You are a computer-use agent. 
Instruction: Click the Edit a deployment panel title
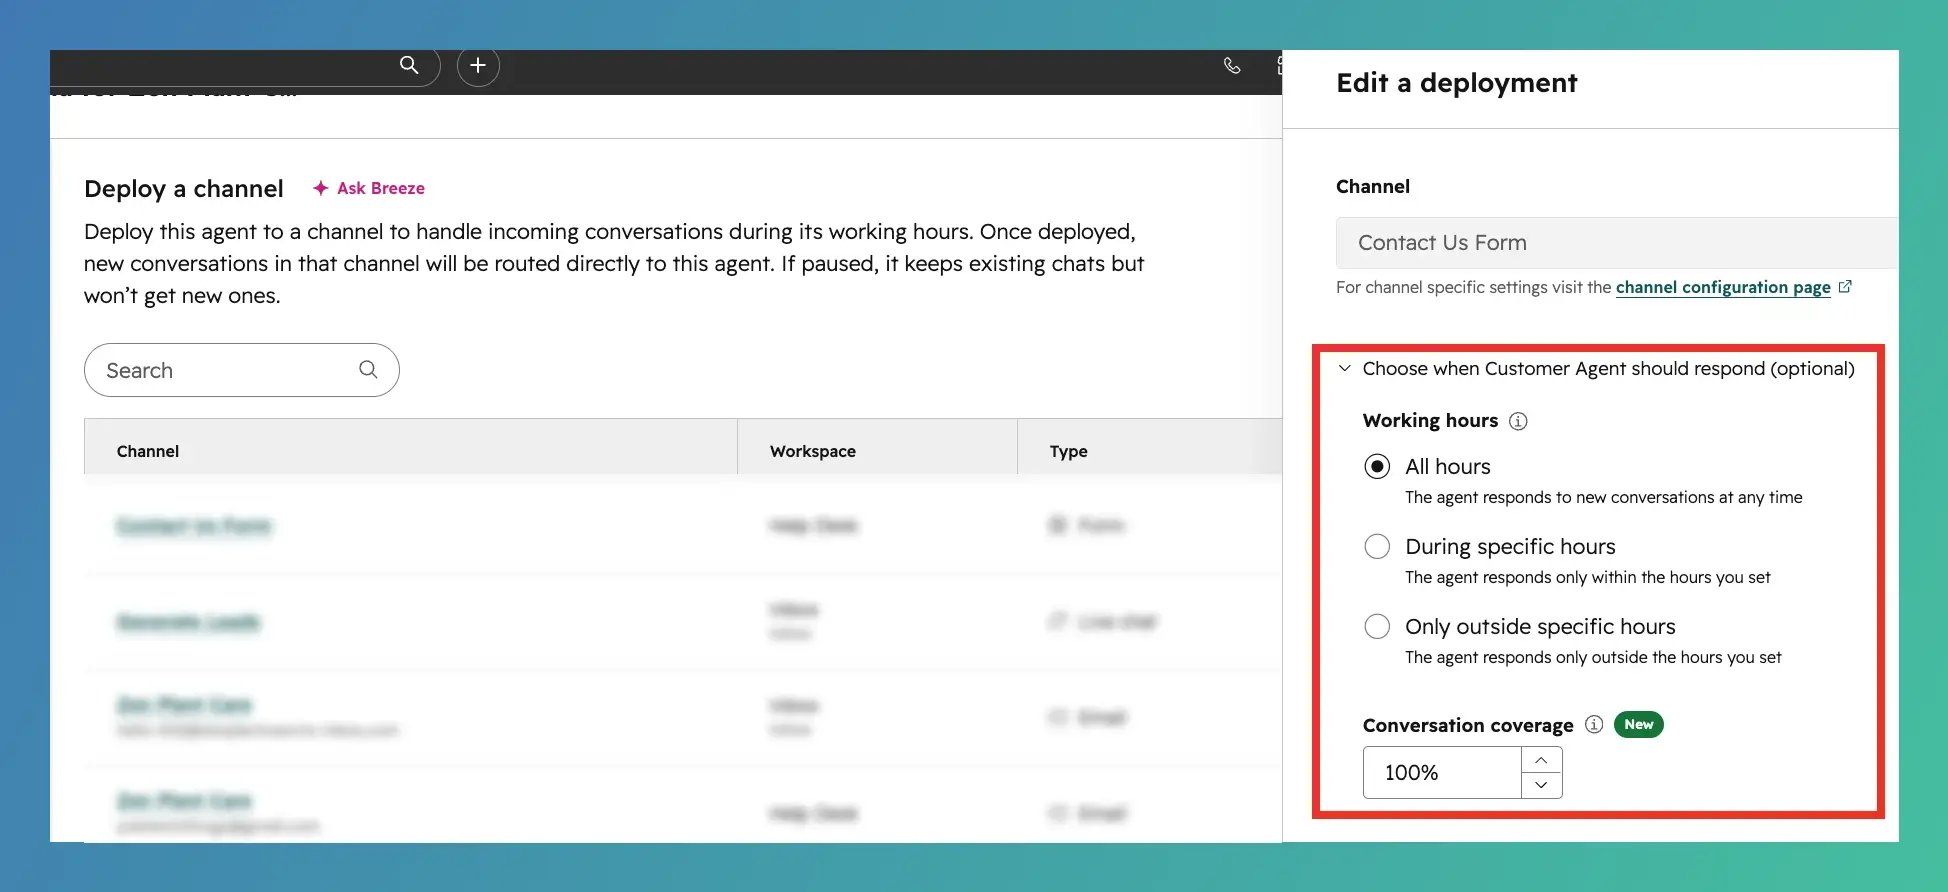coord(1457,83)
